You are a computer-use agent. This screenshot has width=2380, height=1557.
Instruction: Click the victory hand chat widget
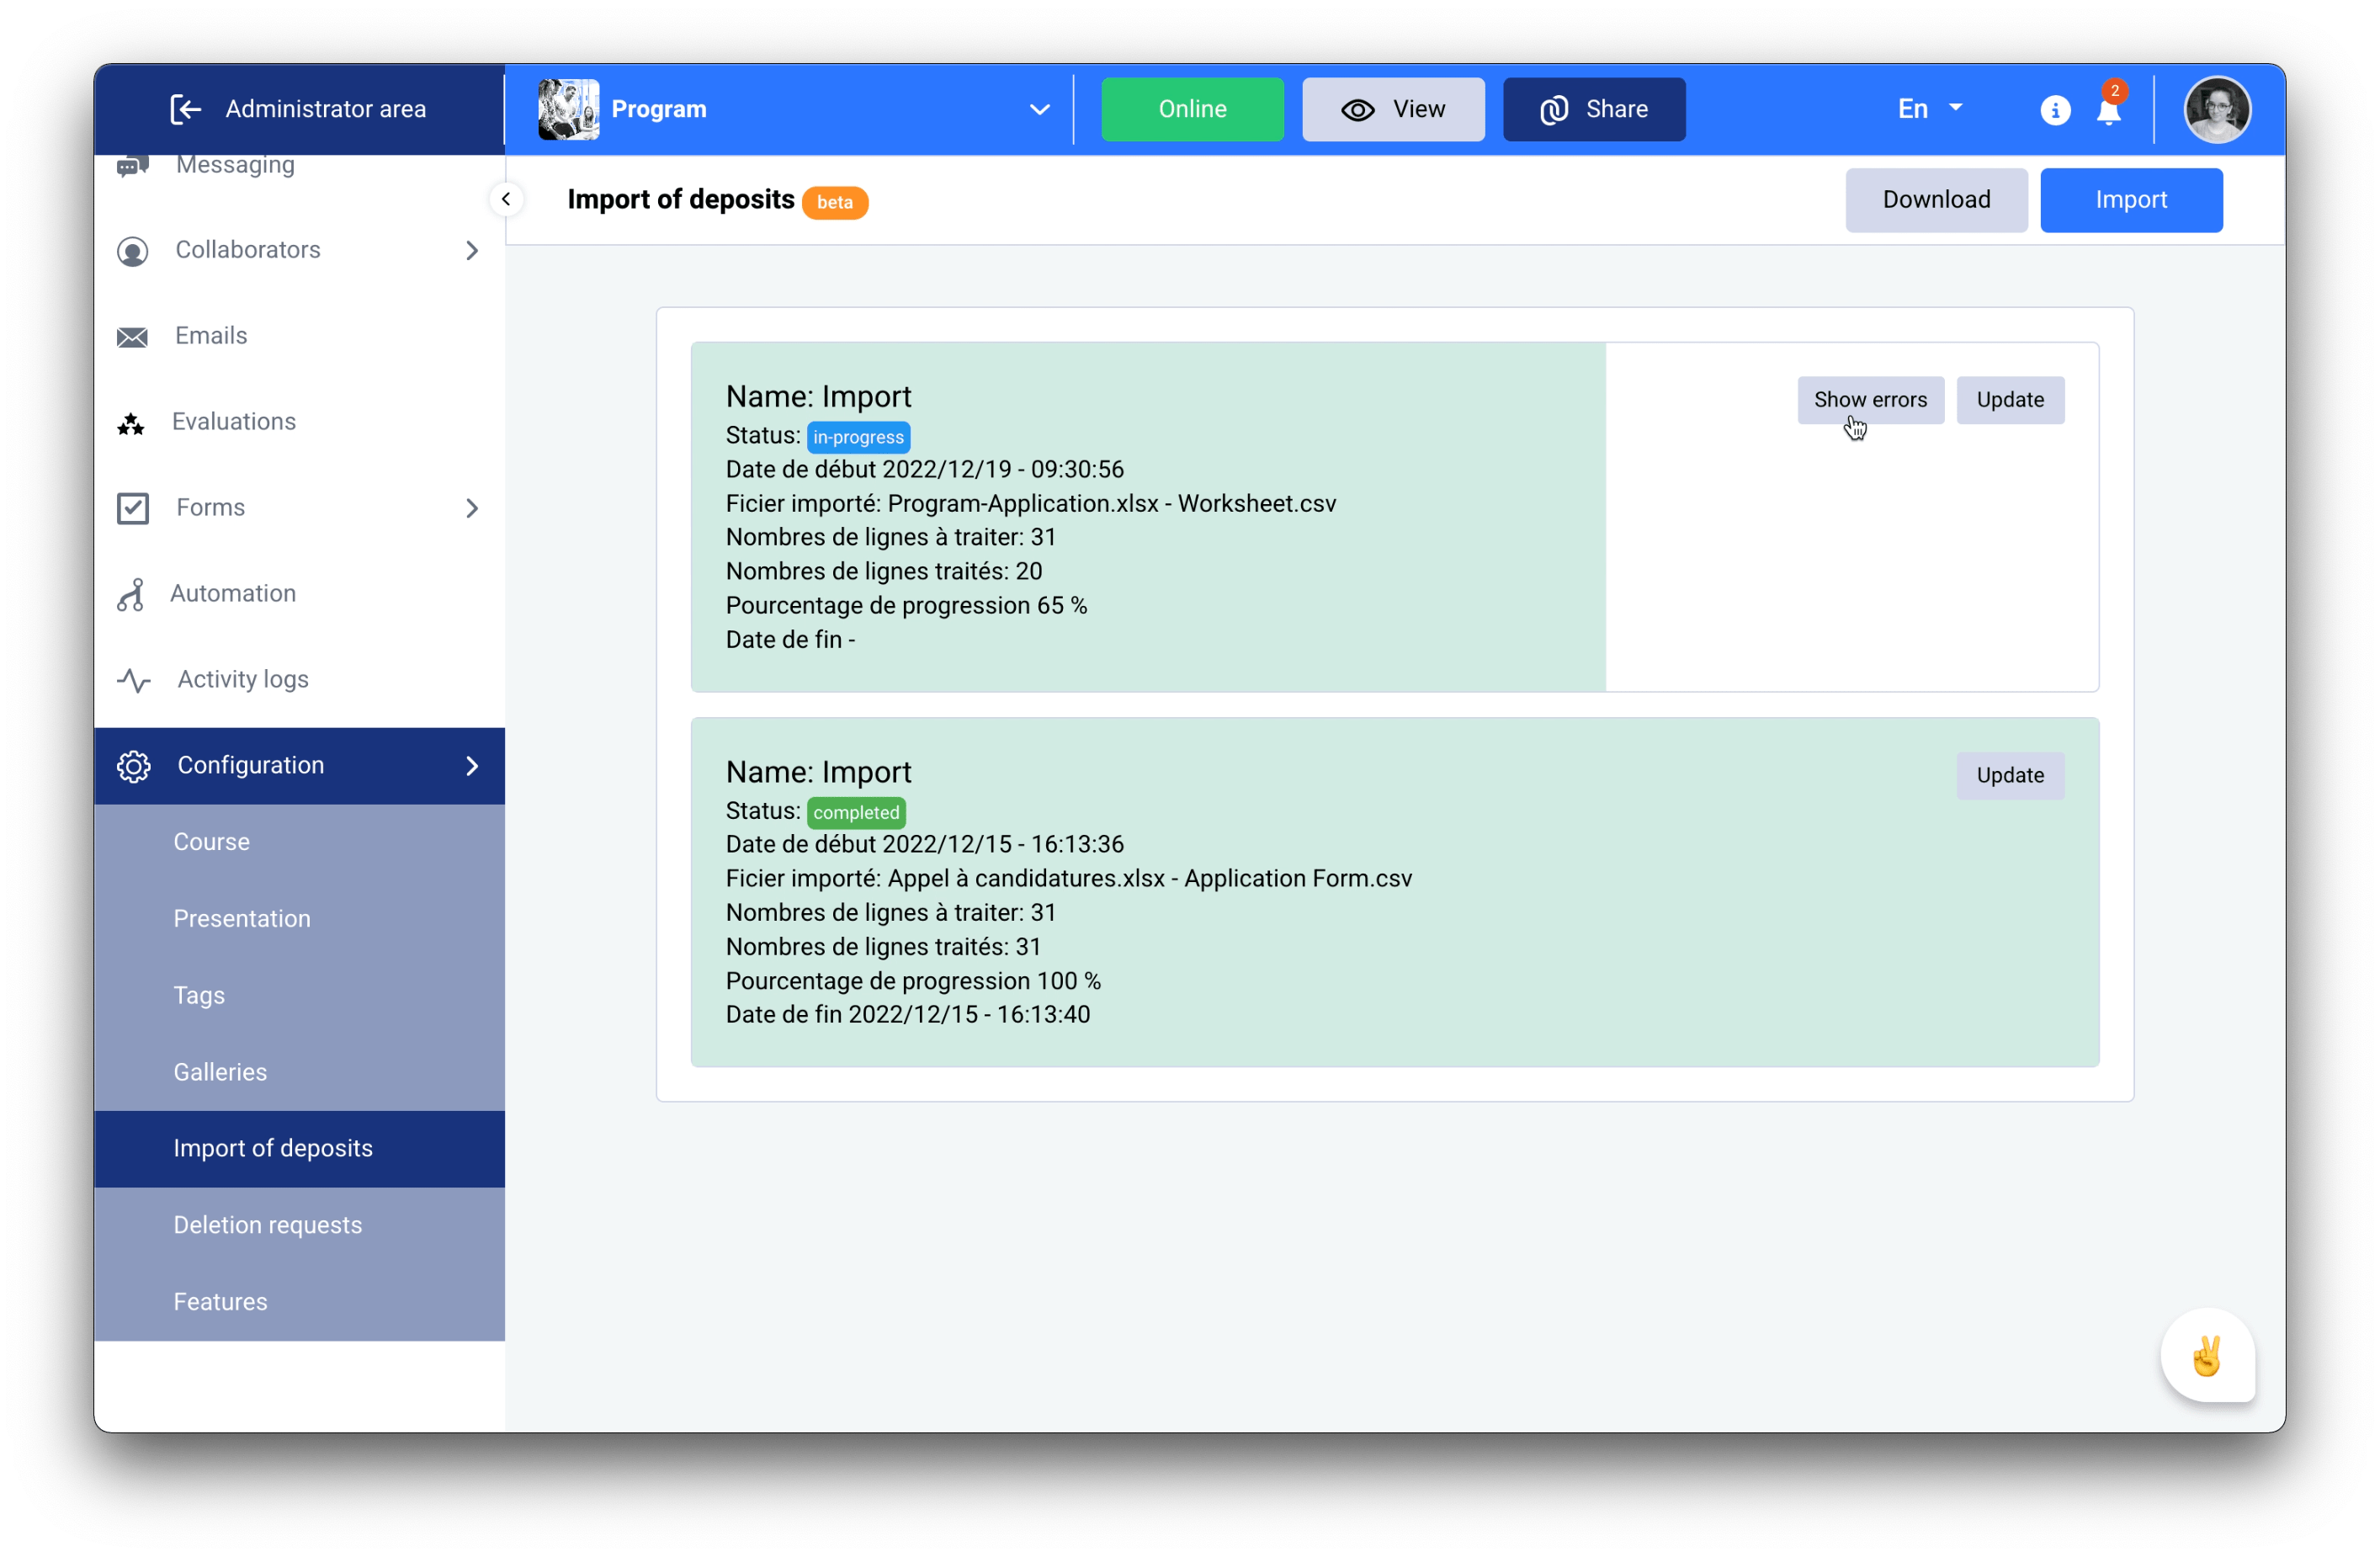[2206, 1356]
